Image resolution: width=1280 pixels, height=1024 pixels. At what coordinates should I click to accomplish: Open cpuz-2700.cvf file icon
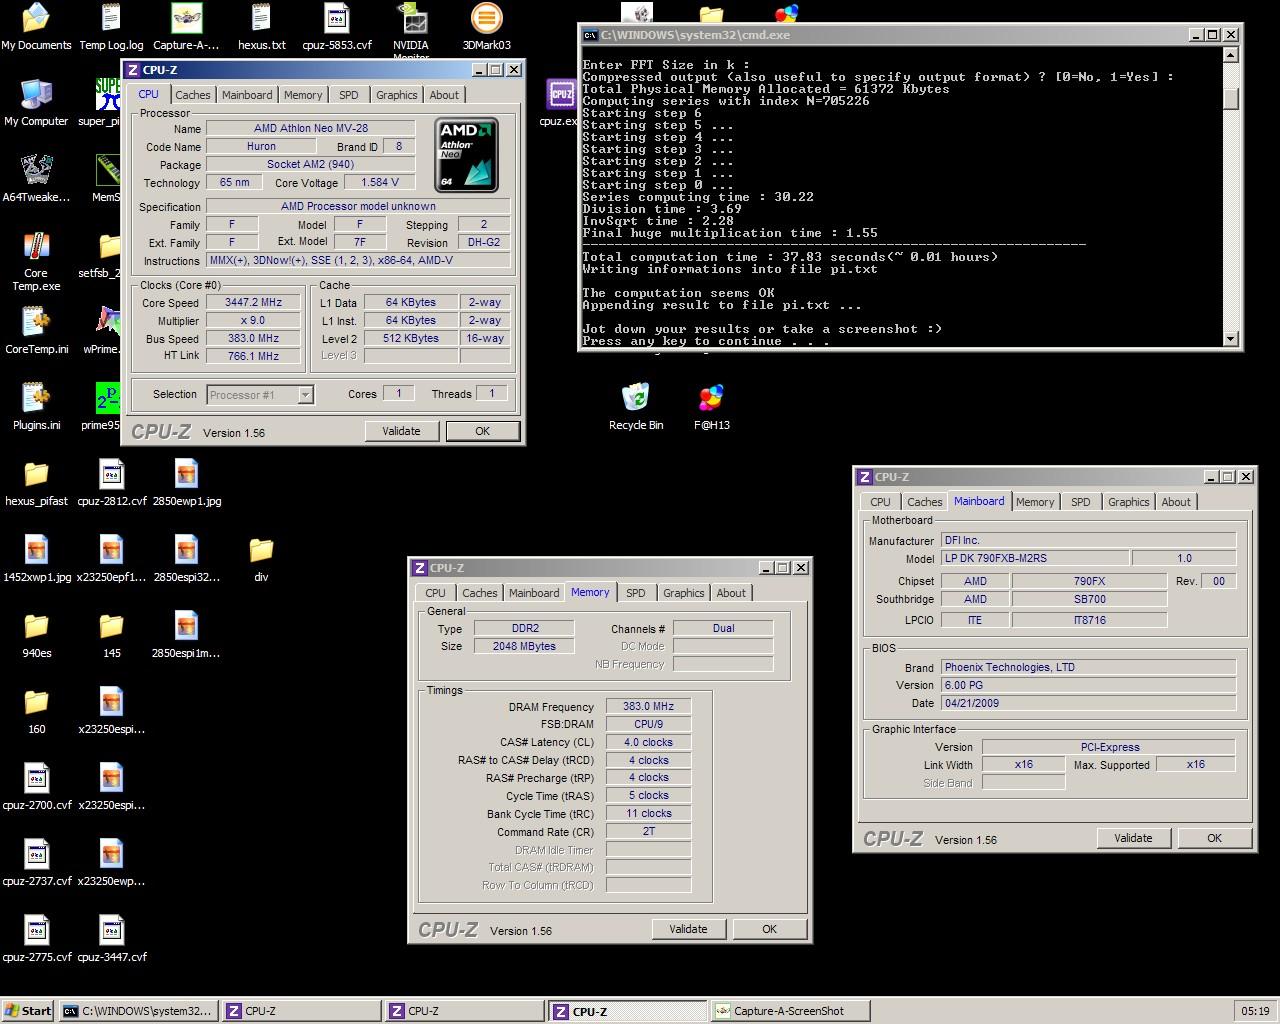[36, 786]
